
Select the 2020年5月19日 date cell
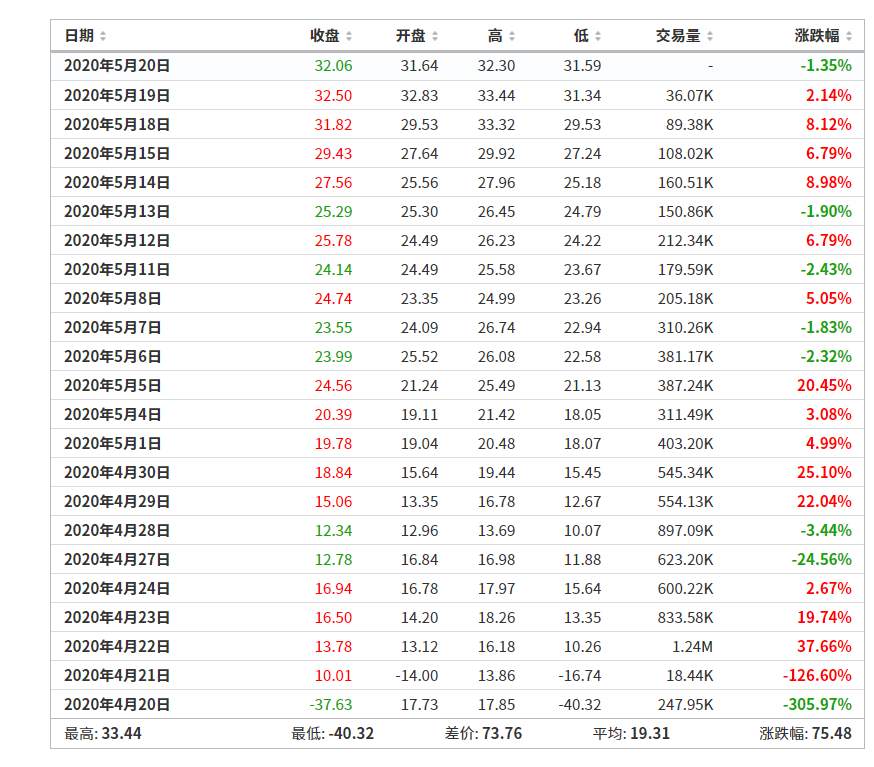(x=117, y=95)
